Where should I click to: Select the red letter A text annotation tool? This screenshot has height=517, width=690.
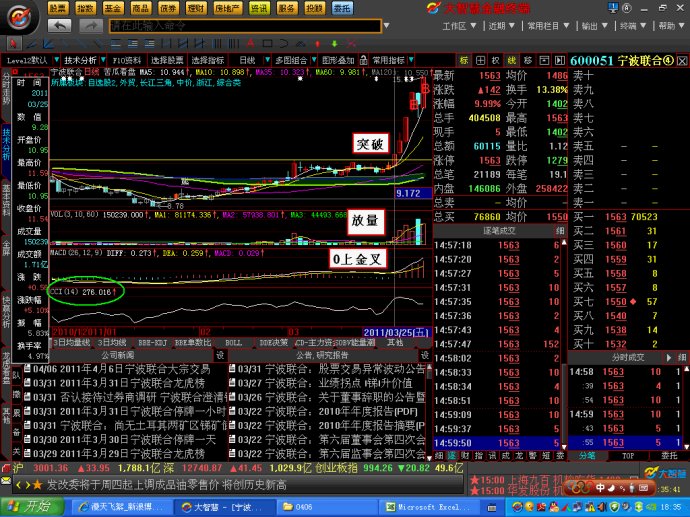pos(250,44)
